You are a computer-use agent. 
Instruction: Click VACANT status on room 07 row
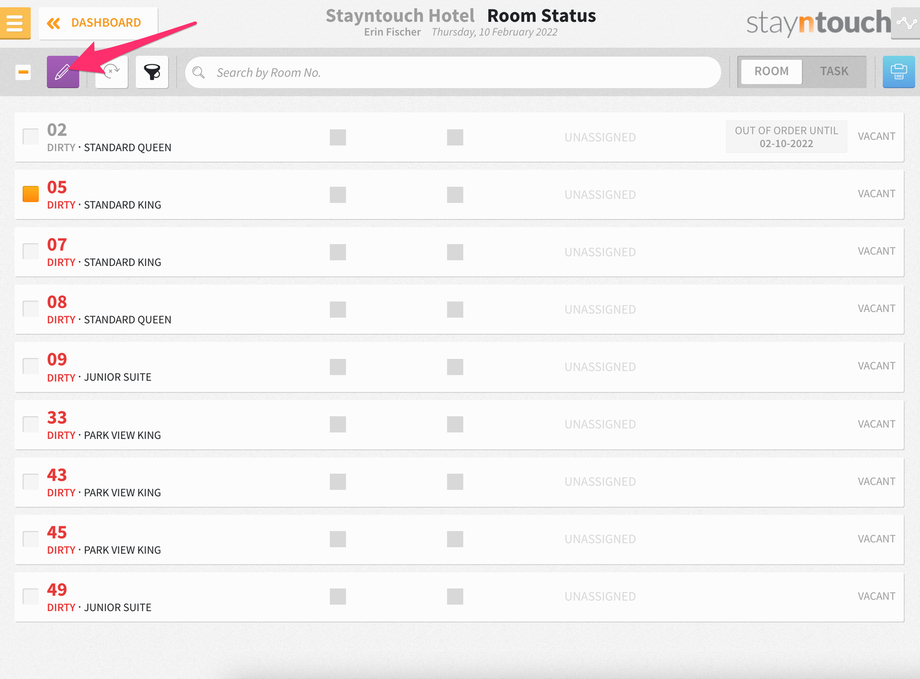876,251
